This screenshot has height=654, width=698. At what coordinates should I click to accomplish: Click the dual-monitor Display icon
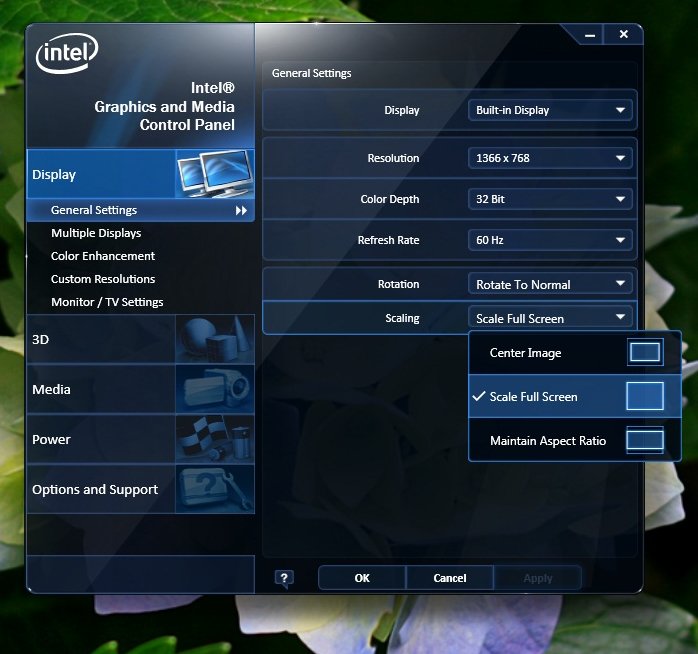215,174
